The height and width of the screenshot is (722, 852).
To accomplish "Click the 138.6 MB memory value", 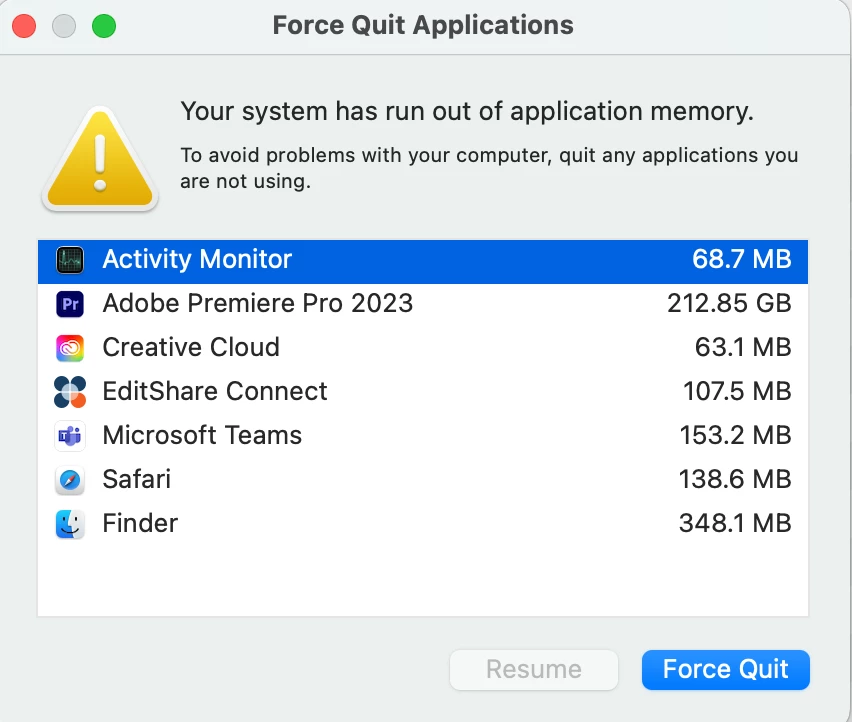I will (x=735, y=479).
